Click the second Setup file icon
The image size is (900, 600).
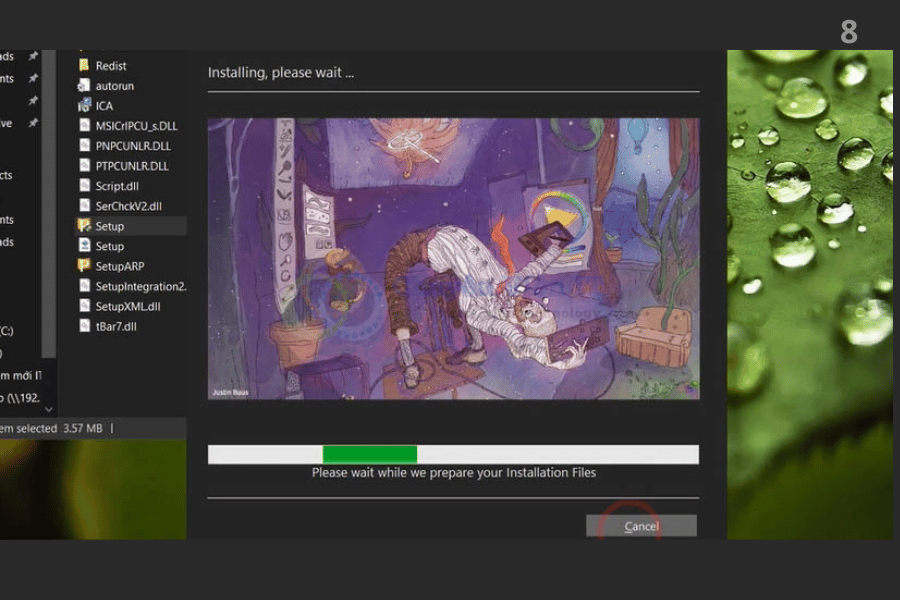coord(85,246)
